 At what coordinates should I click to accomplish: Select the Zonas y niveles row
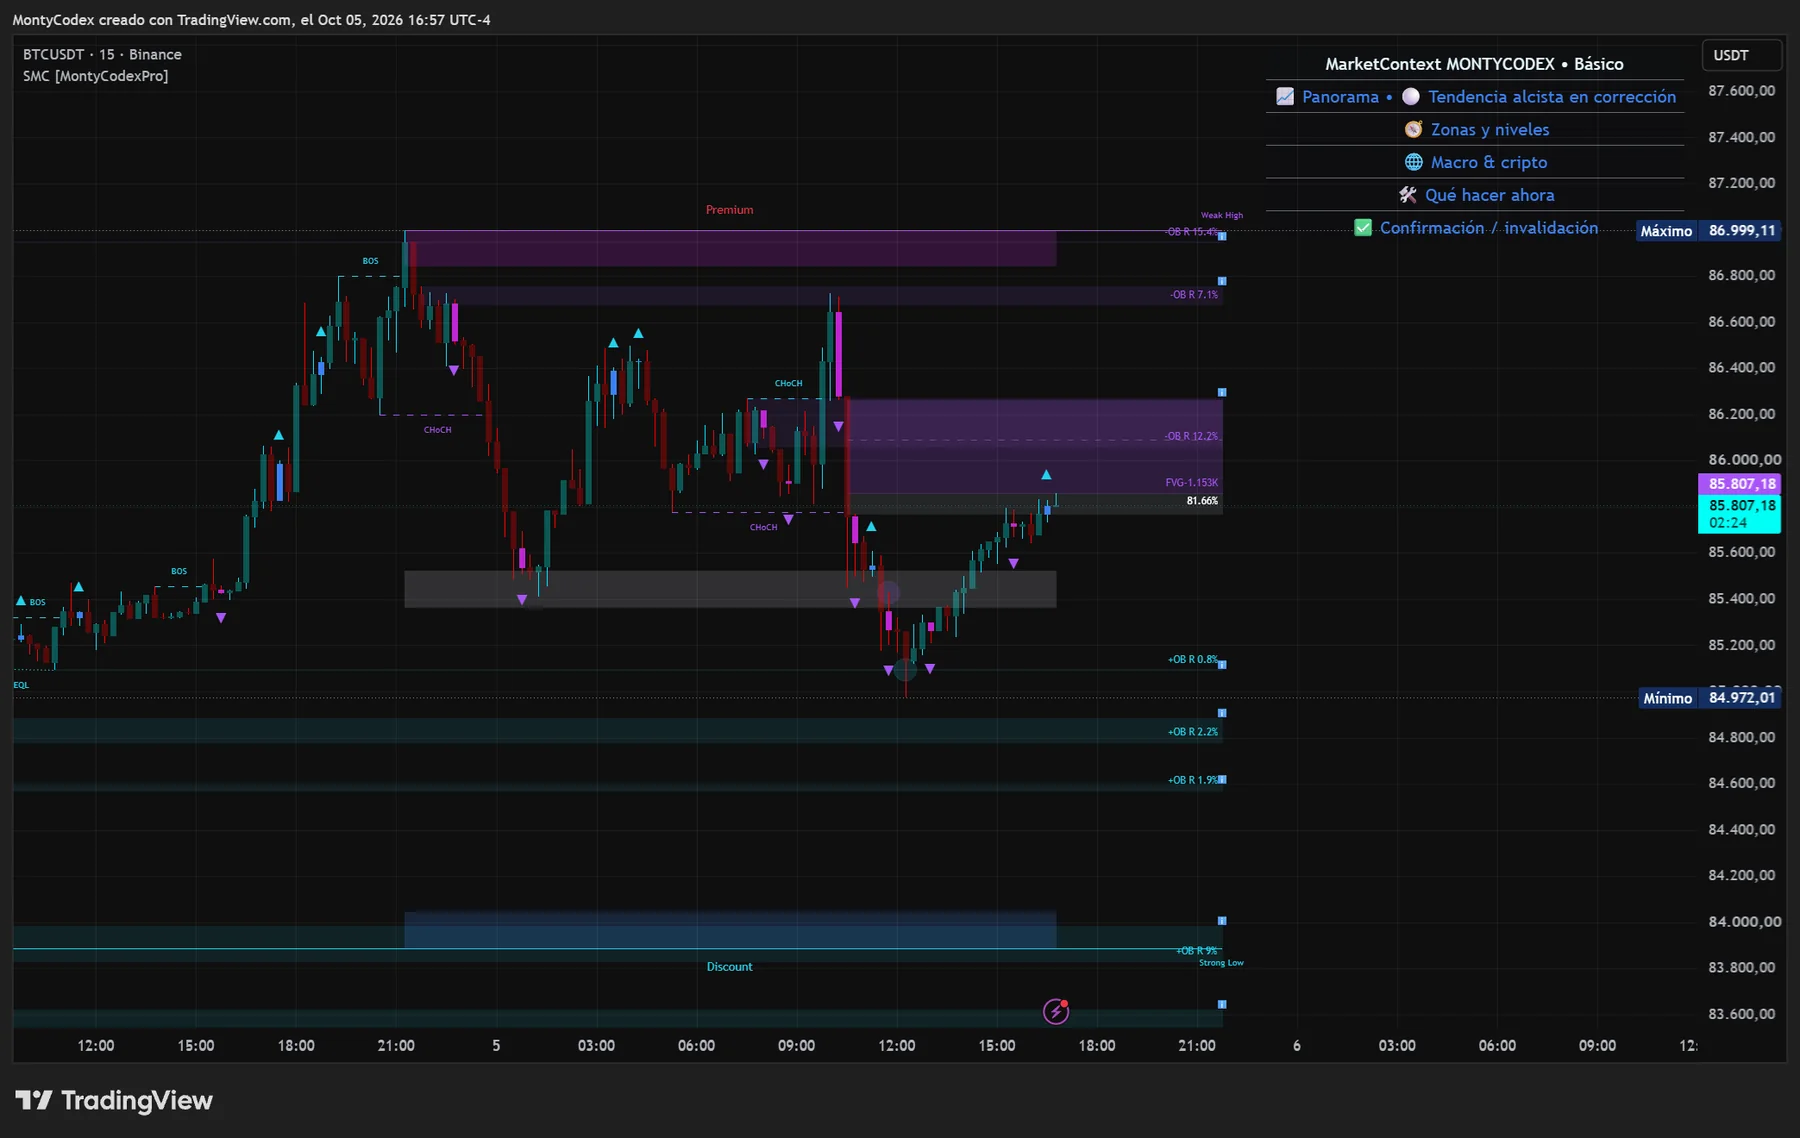[x=1475, y=129]
